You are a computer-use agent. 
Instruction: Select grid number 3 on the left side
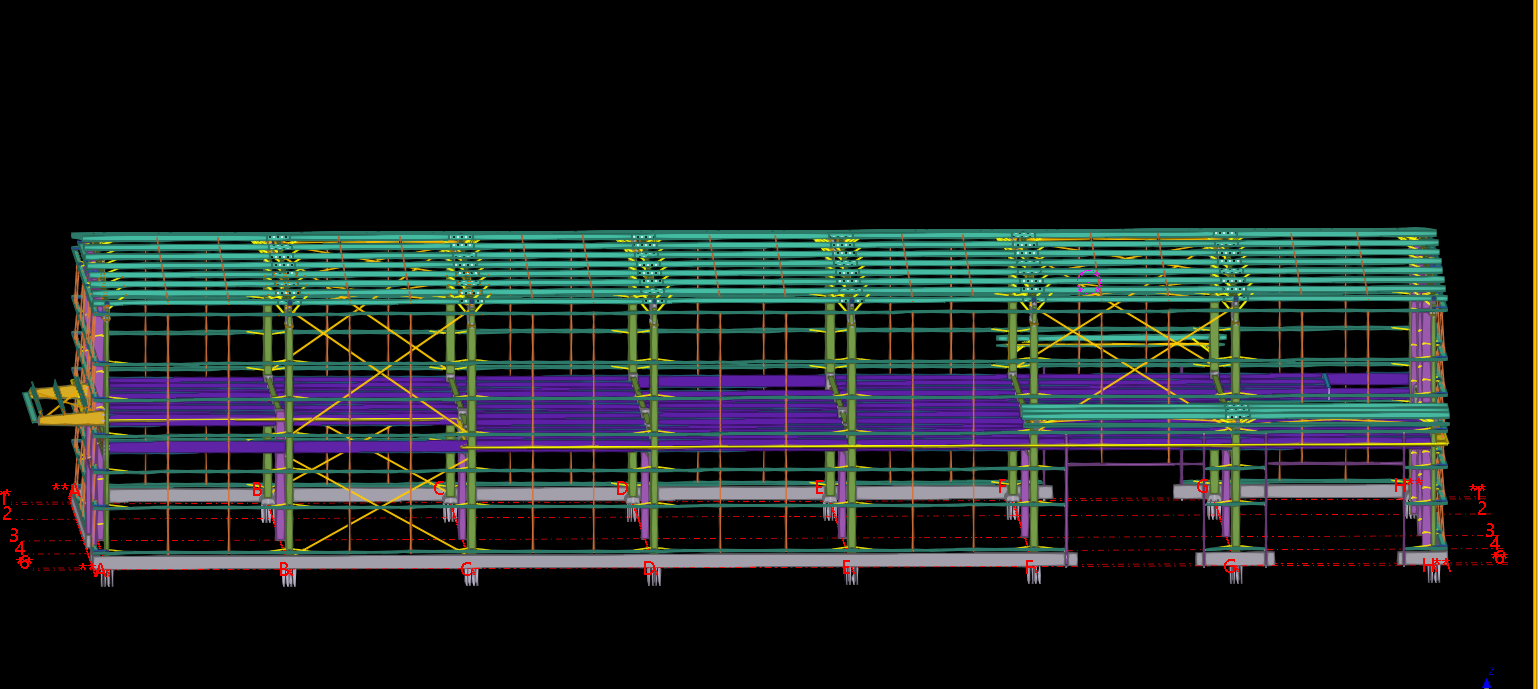[14, 536]
